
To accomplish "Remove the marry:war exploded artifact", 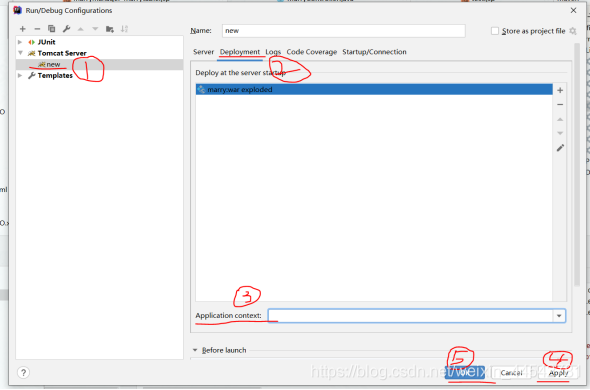I will coord(560,105).
